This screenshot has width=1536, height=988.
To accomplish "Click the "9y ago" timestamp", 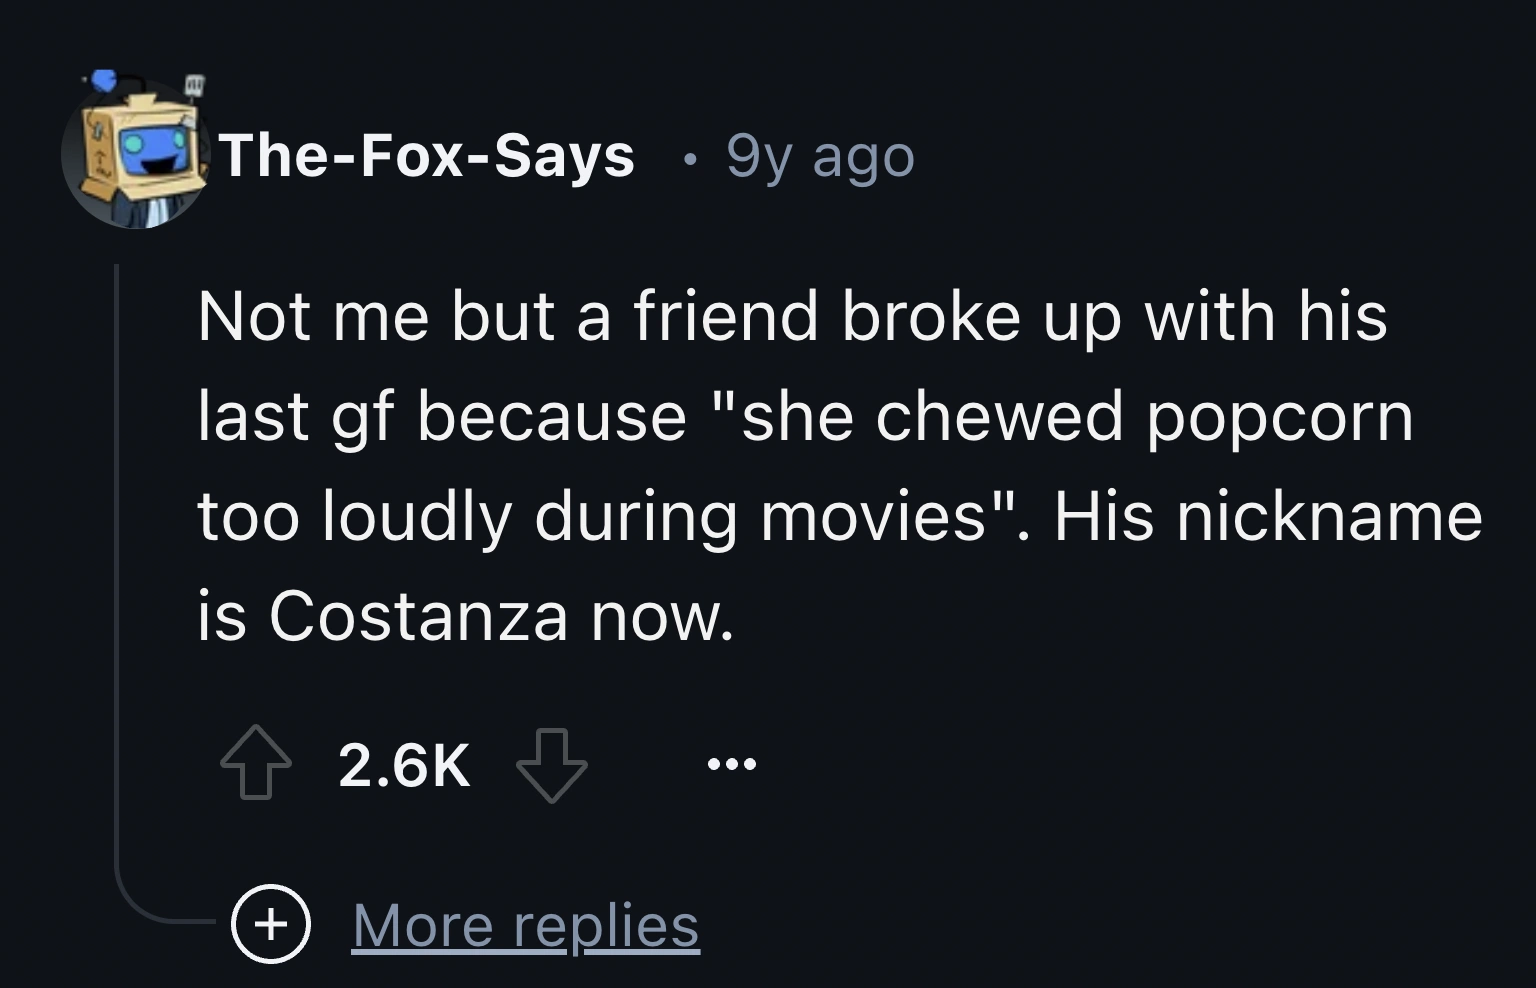I will pyautogui.click(x=820, y=157).
